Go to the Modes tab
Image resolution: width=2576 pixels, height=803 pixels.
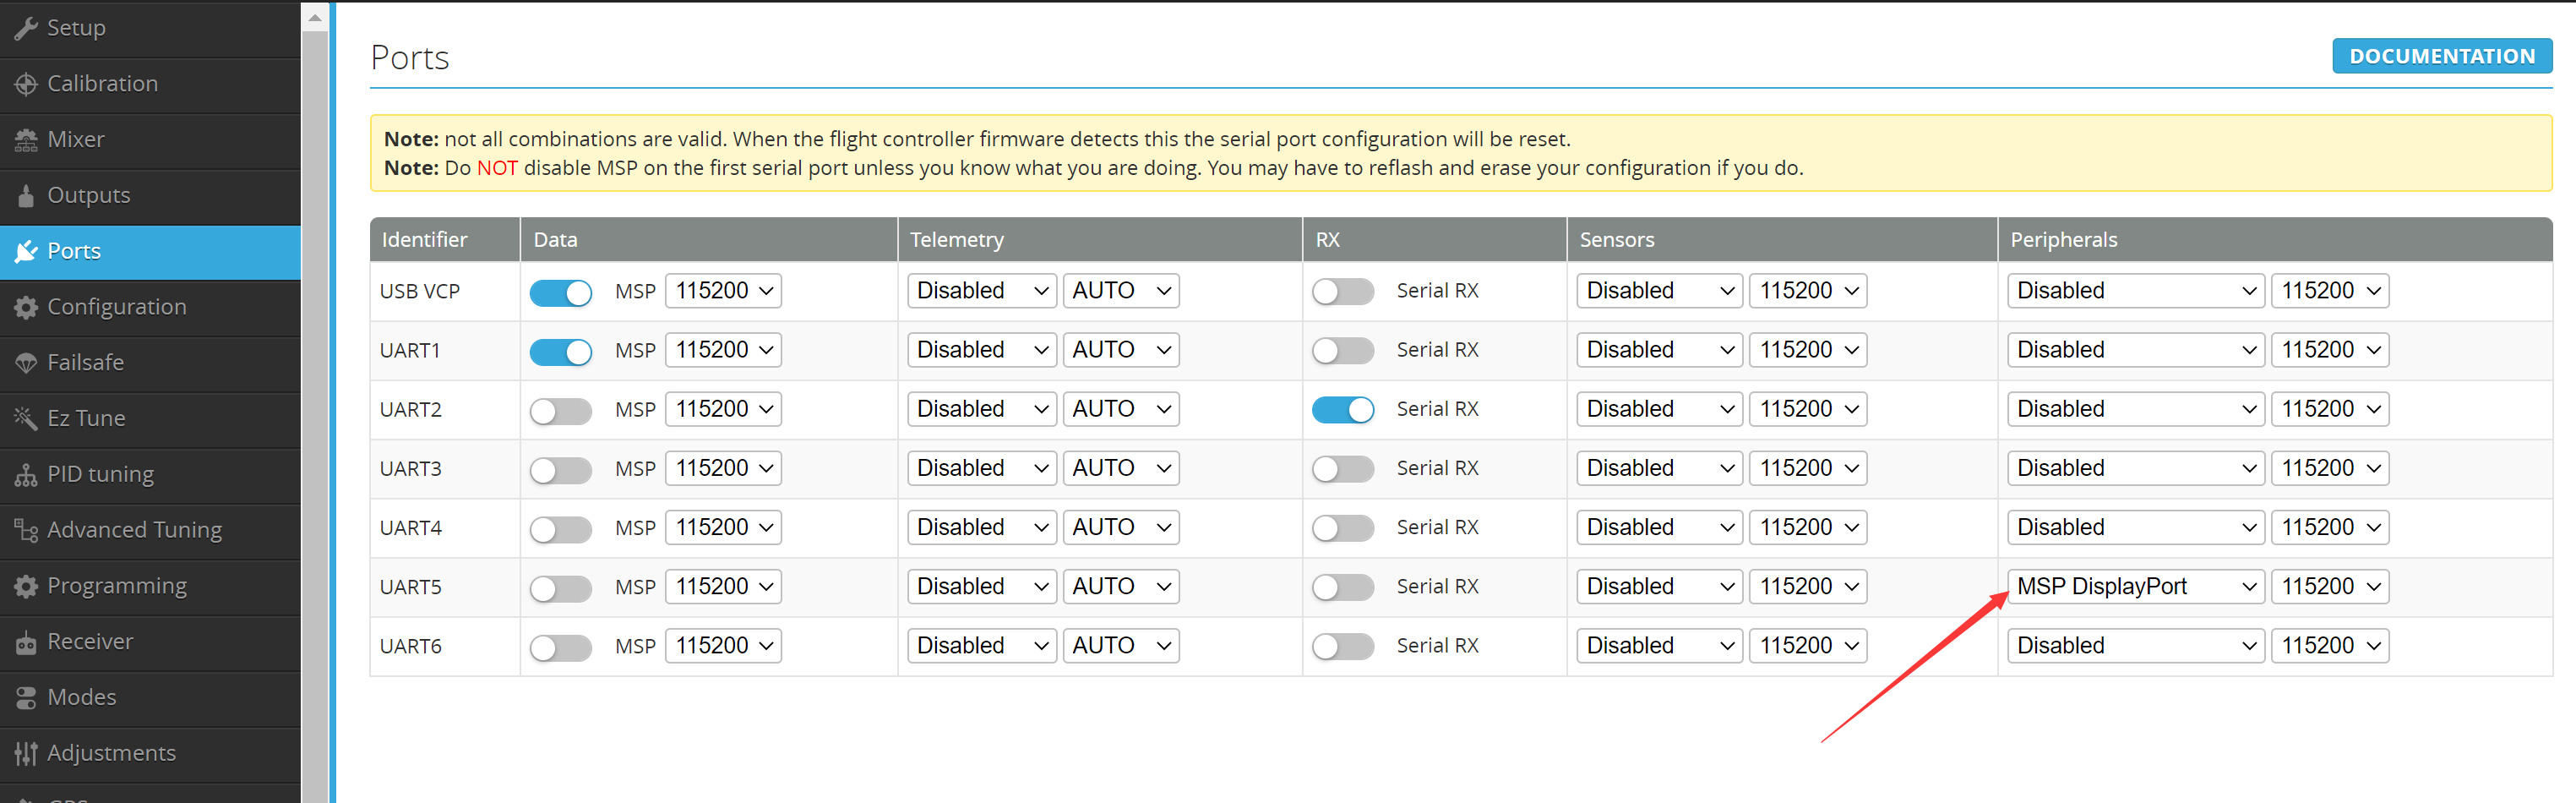[82, 697]
